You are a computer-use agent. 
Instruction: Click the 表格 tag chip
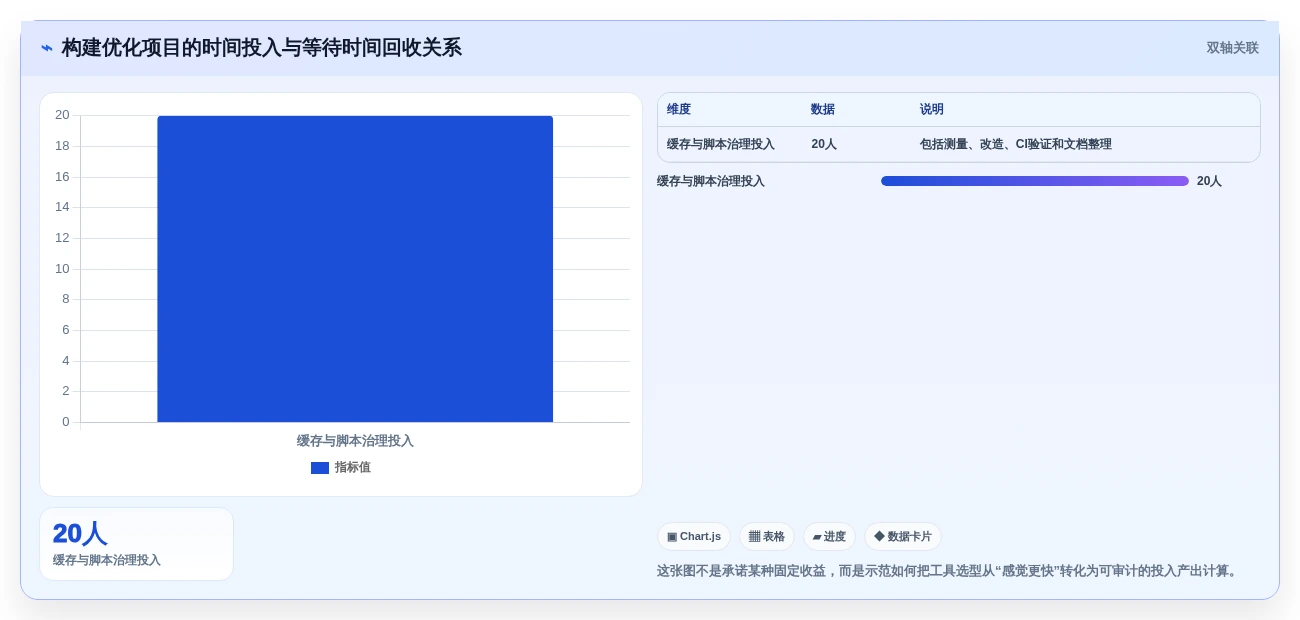tap(767, 537)
